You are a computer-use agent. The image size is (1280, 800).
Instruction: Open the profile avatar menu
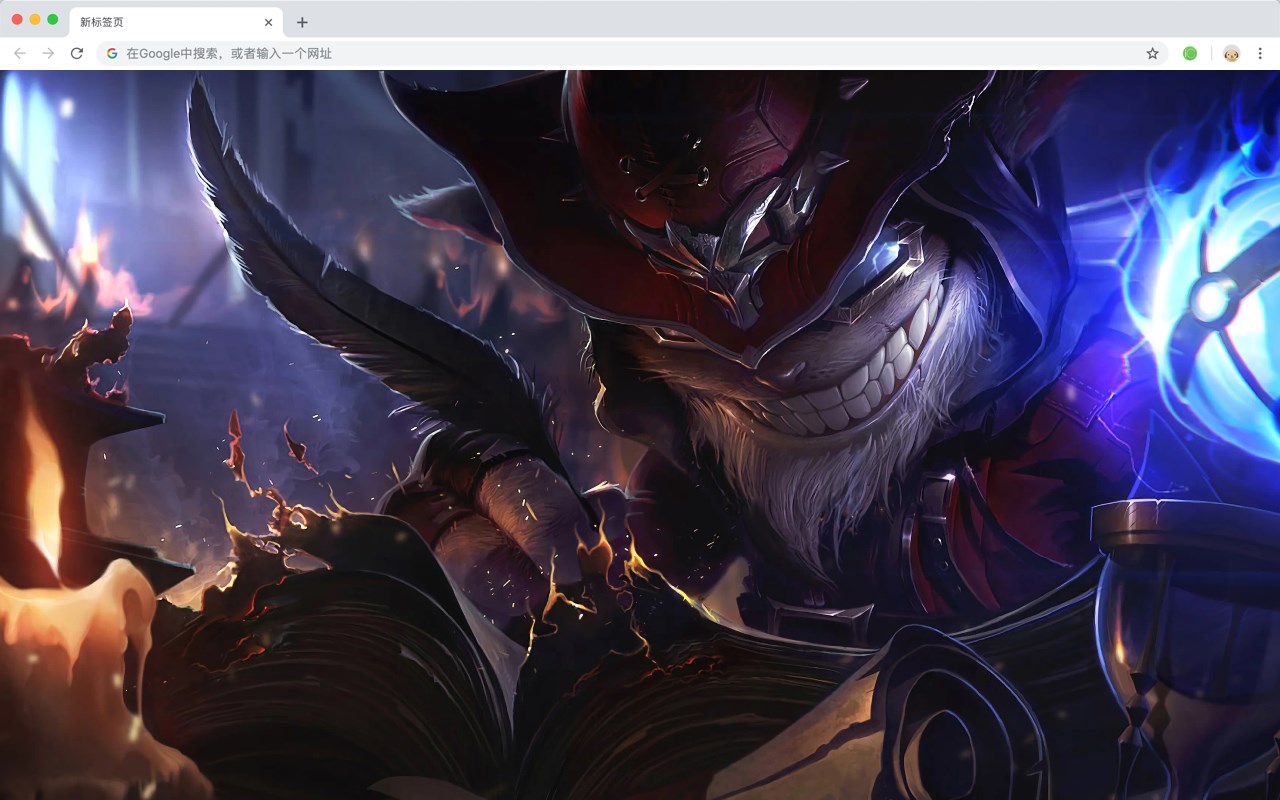[1231, 53]
